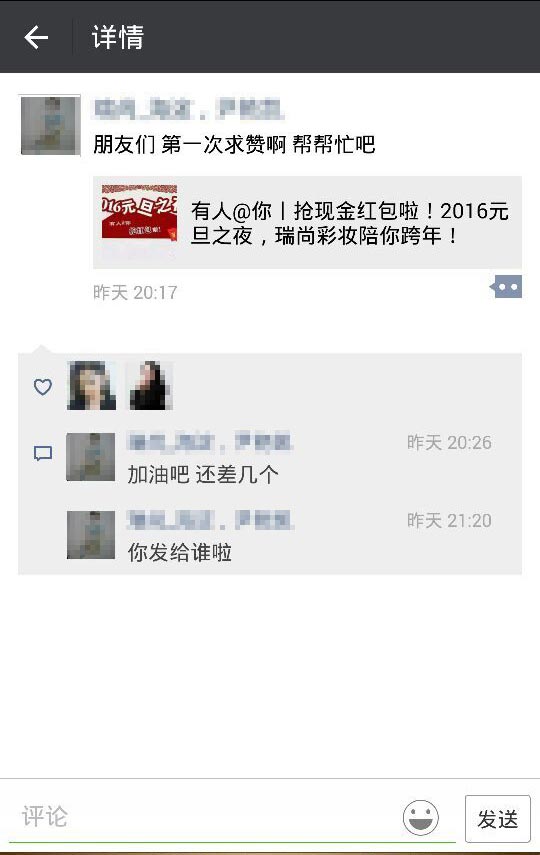Tap the heart likes icon
Screen dimensions: 540x855
pos(43,387)
